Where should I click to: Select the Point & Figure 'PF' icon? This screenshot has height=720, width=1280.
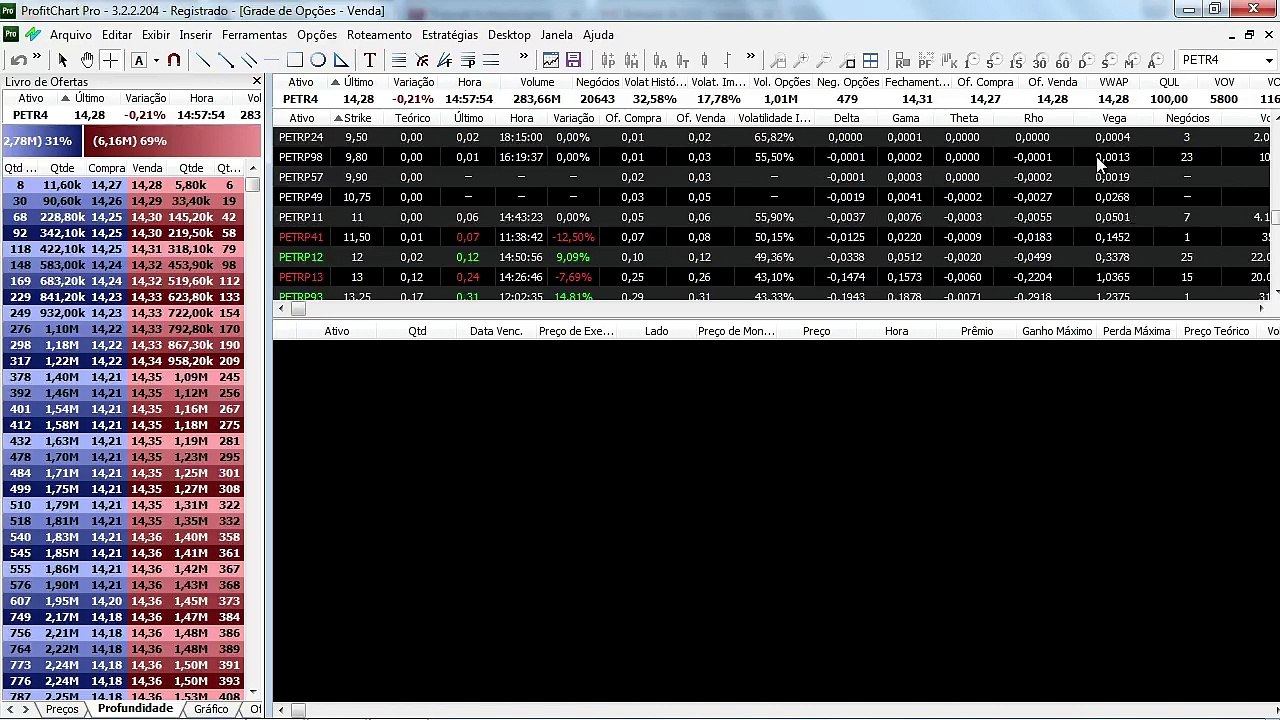tap(924, 60)
